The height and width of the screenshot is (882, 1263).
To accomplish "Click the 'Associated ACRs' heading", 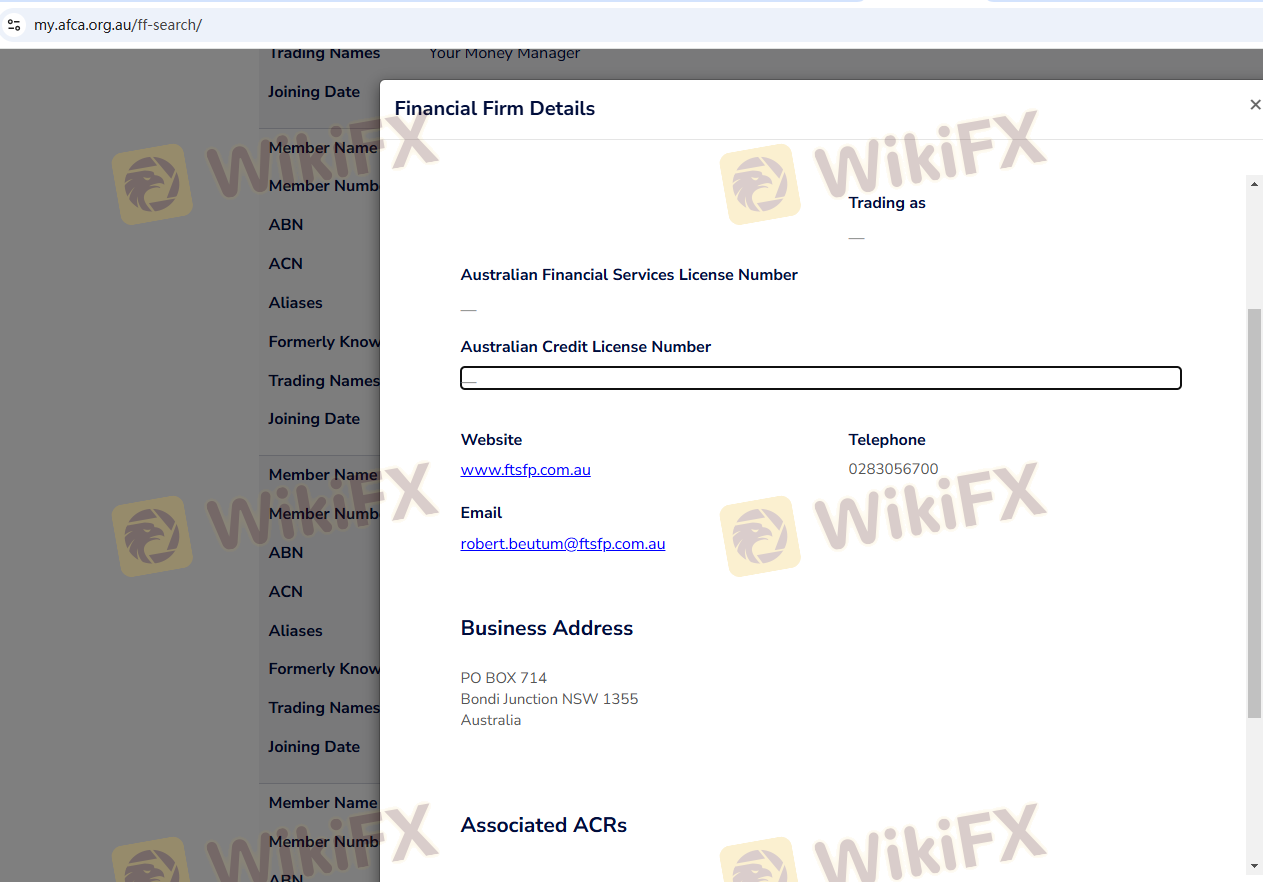I will pyautogui.click(x=544, y=825).
